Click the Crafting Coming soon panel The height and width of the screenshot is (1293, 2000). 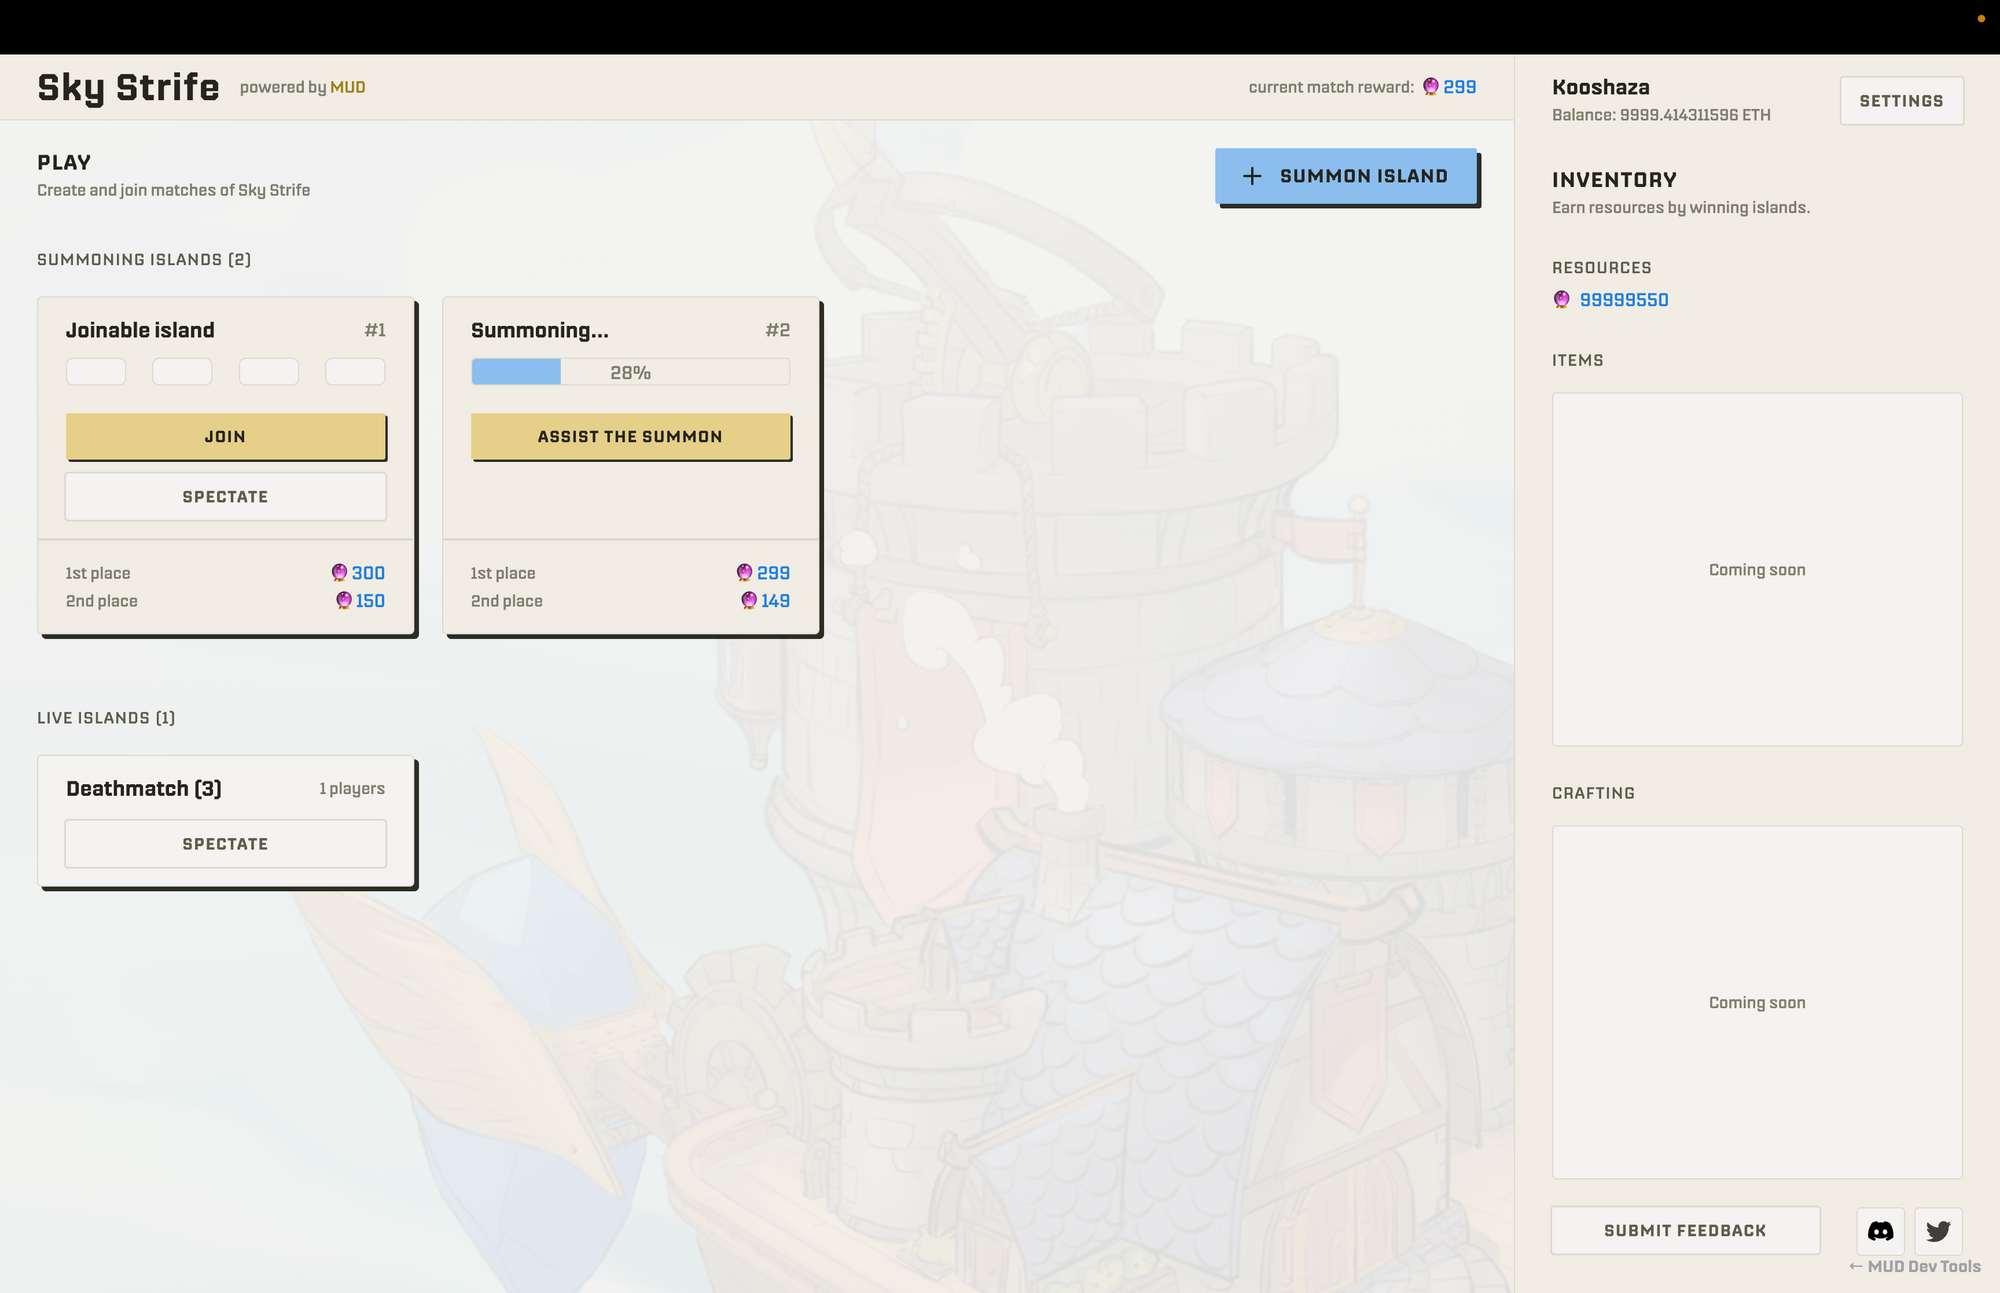click(1757, 1002)
